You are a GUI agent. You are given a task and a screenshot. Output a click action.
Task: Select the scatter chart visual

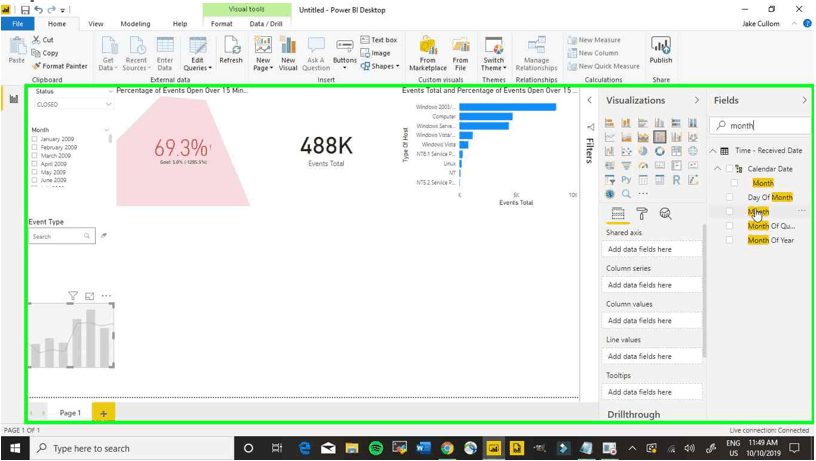click(626, 151)
